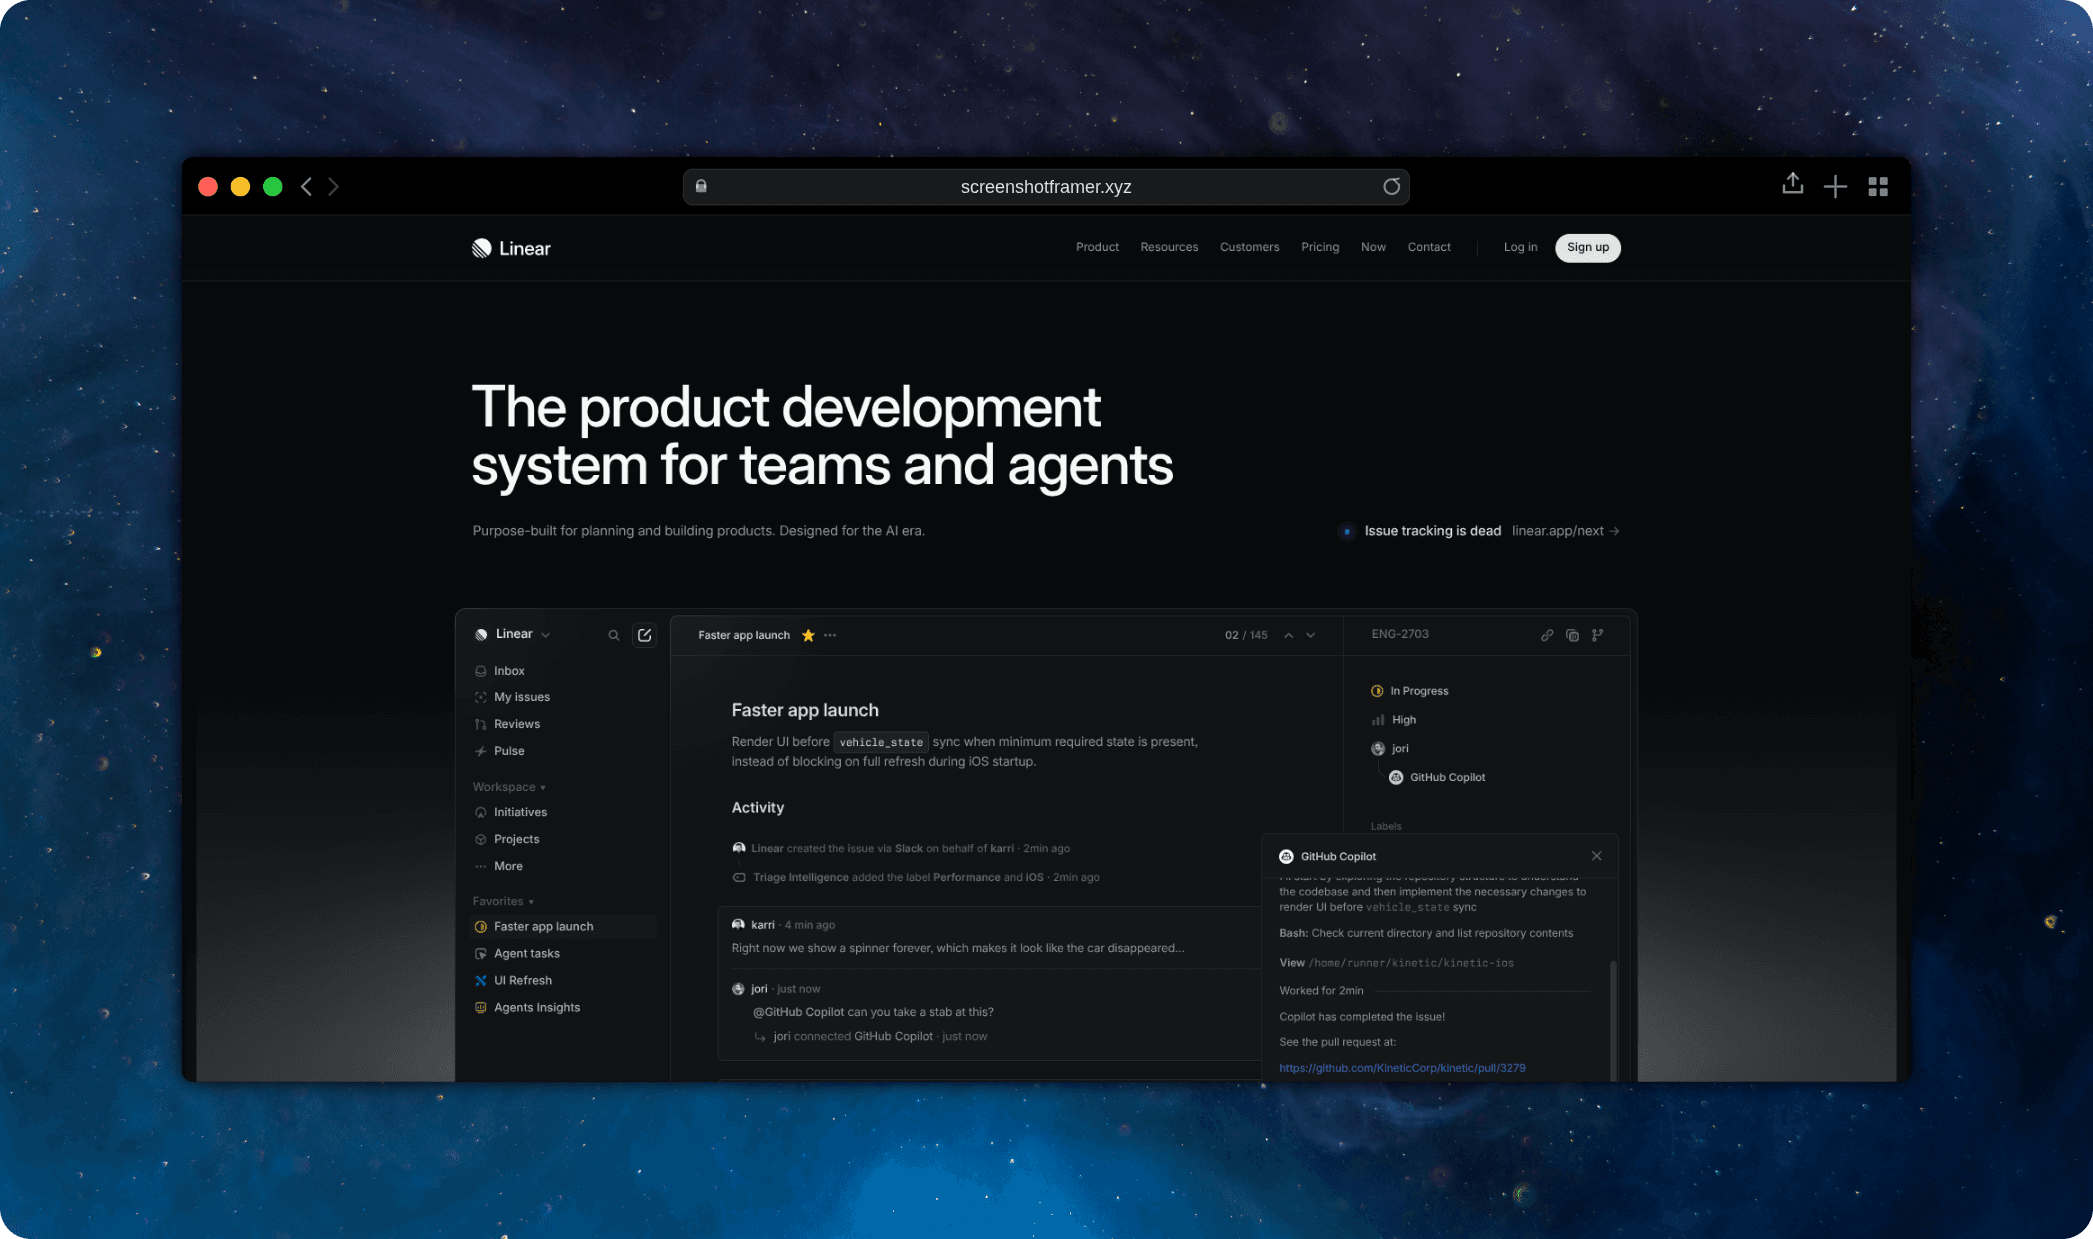Collapse the Workspace section

point(509,787)
